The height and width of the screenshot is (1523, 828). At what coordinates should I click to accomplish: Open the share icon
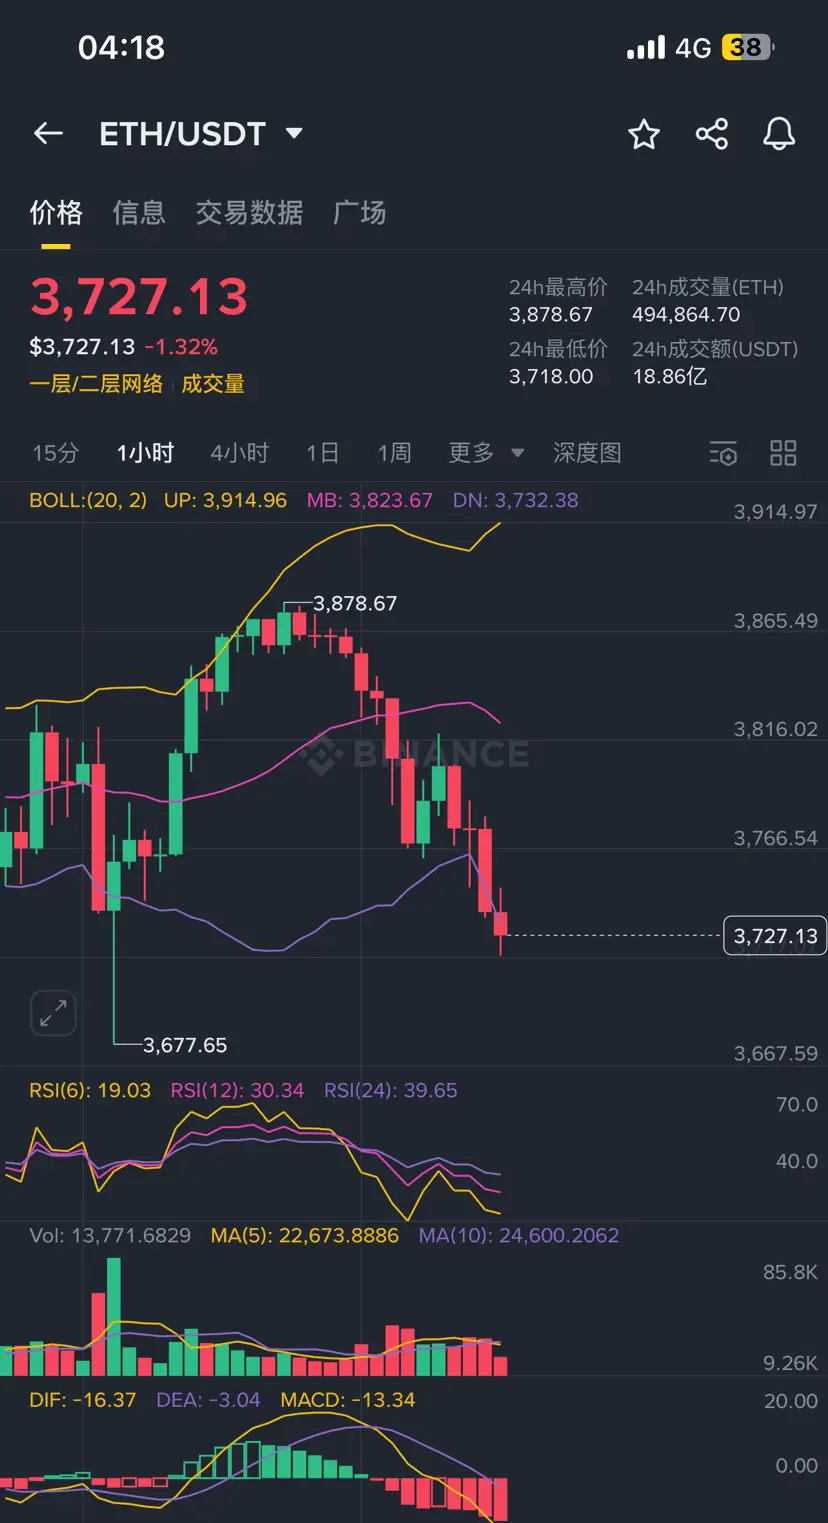712,134
